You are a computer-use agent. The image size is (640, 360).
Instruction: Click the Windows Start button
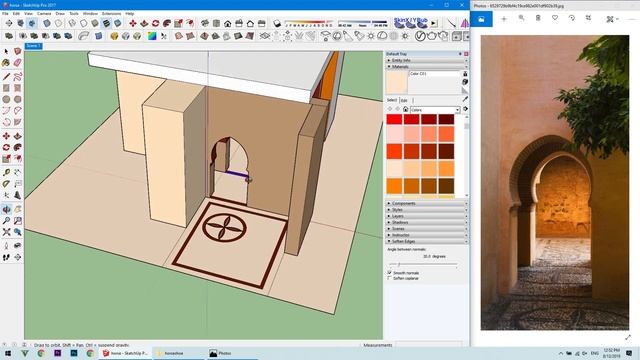point(8,353)
